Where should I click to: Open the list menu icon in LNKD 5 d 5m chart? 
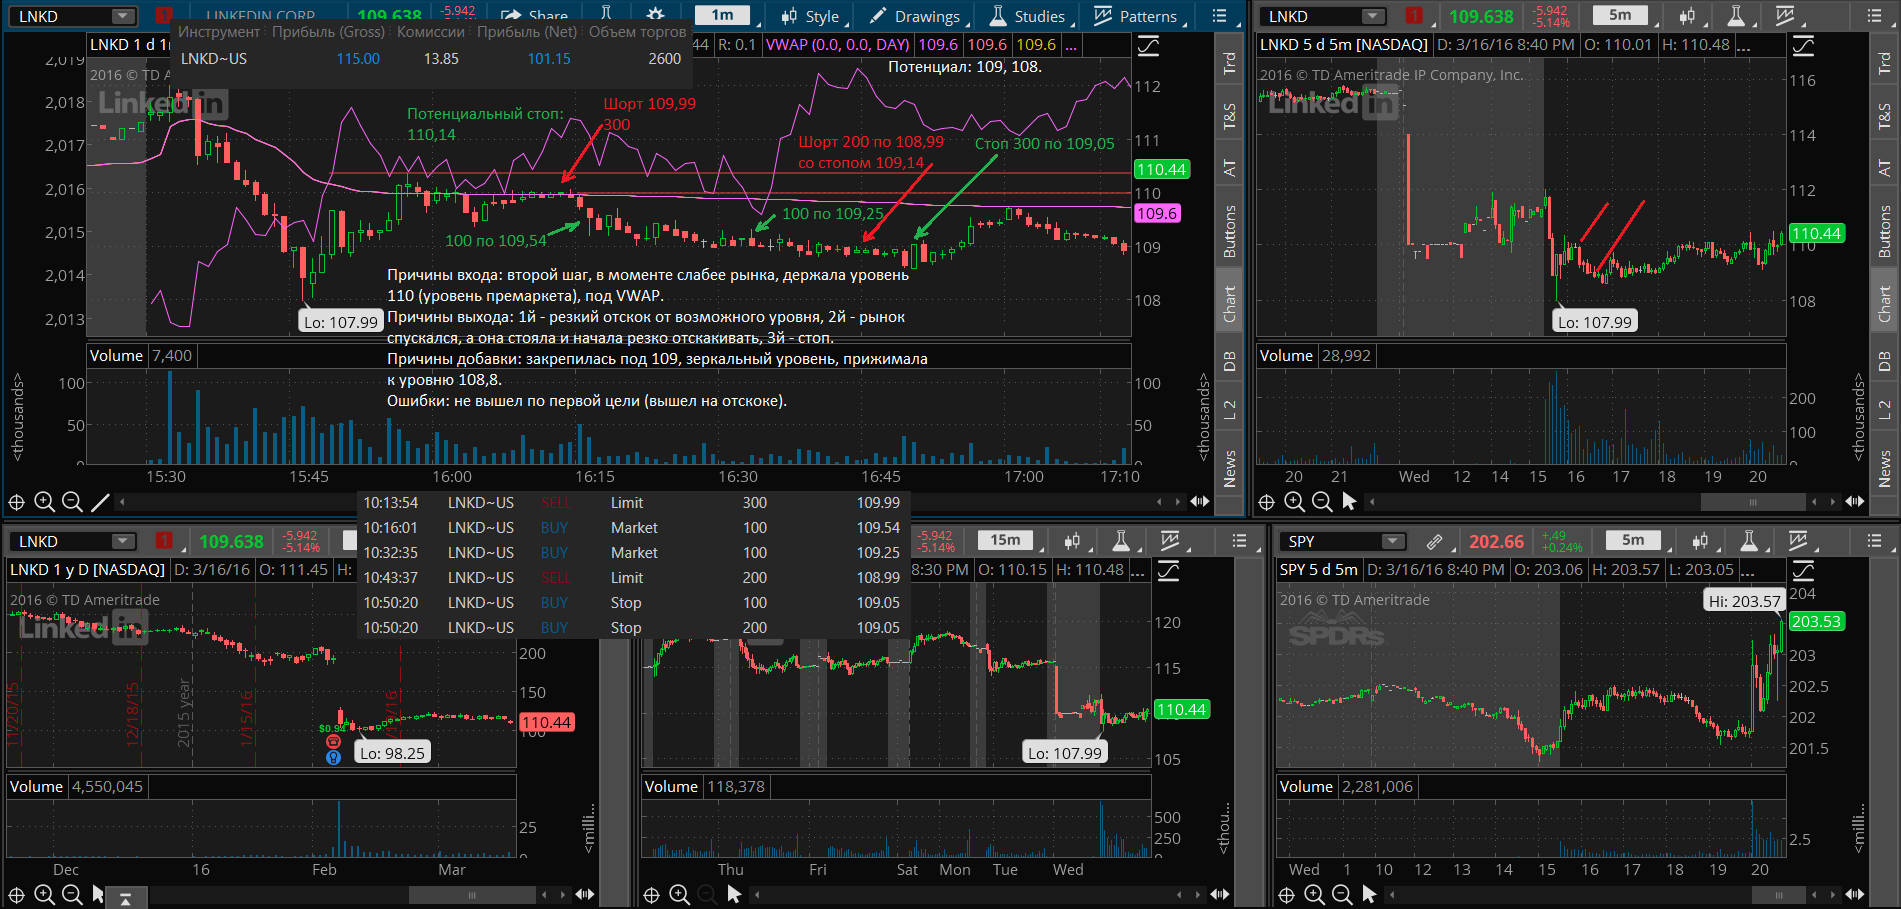pos(1876,16)
